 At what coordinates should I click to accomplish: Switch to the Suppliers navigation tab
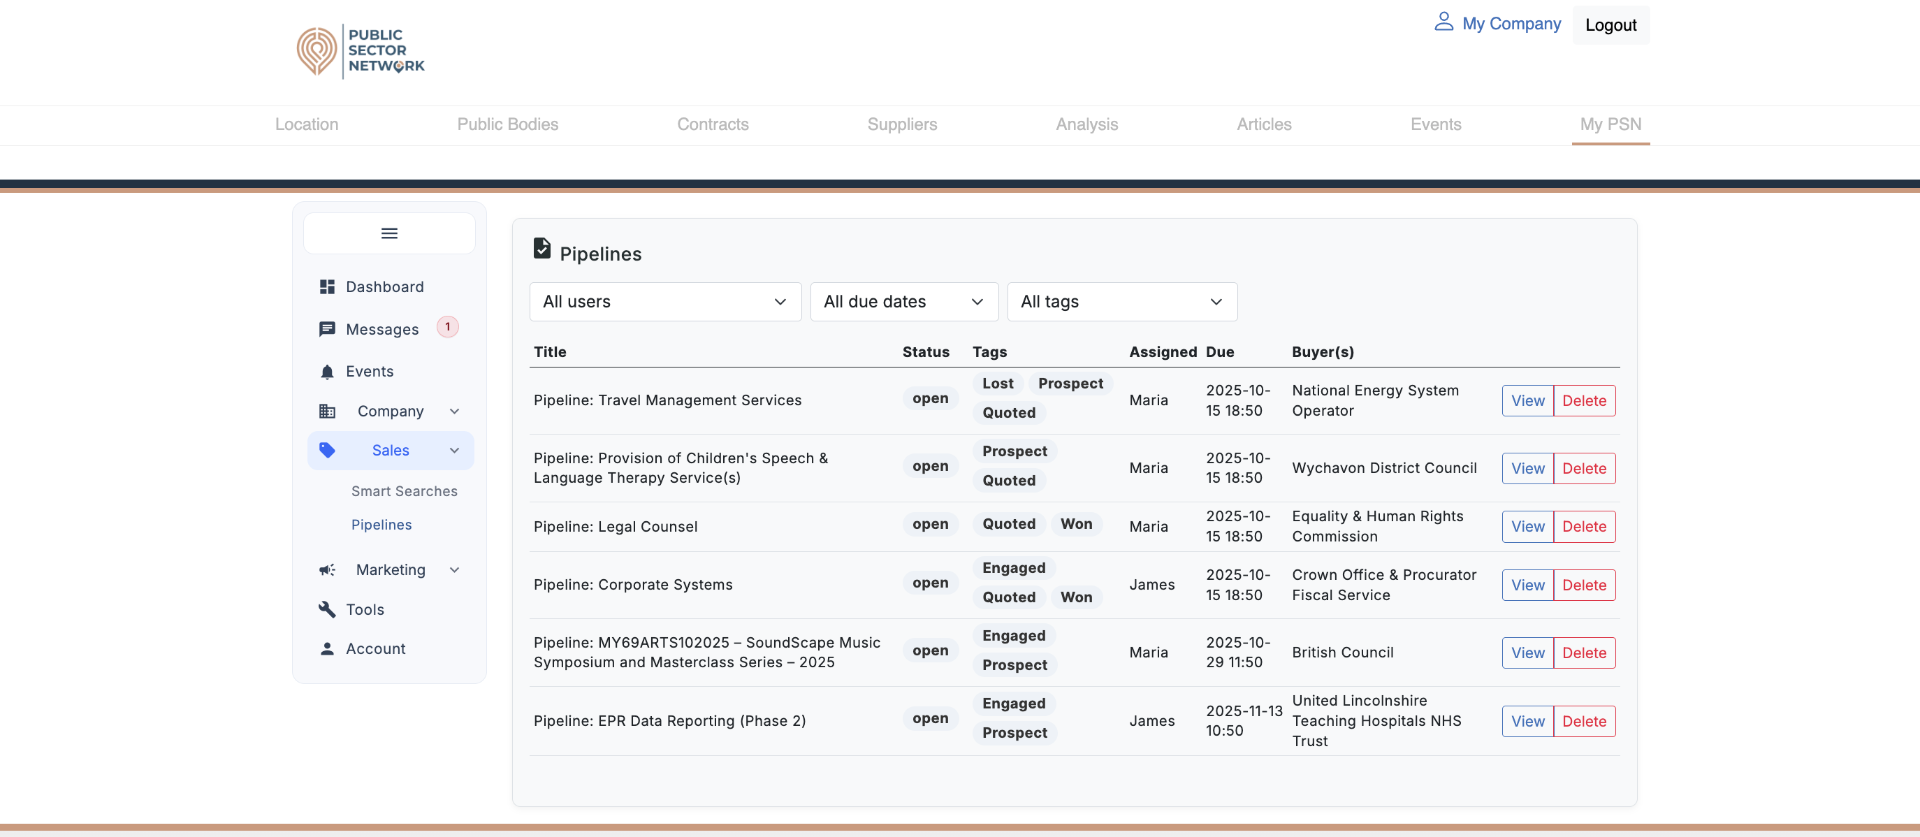[x=902, y=124]
